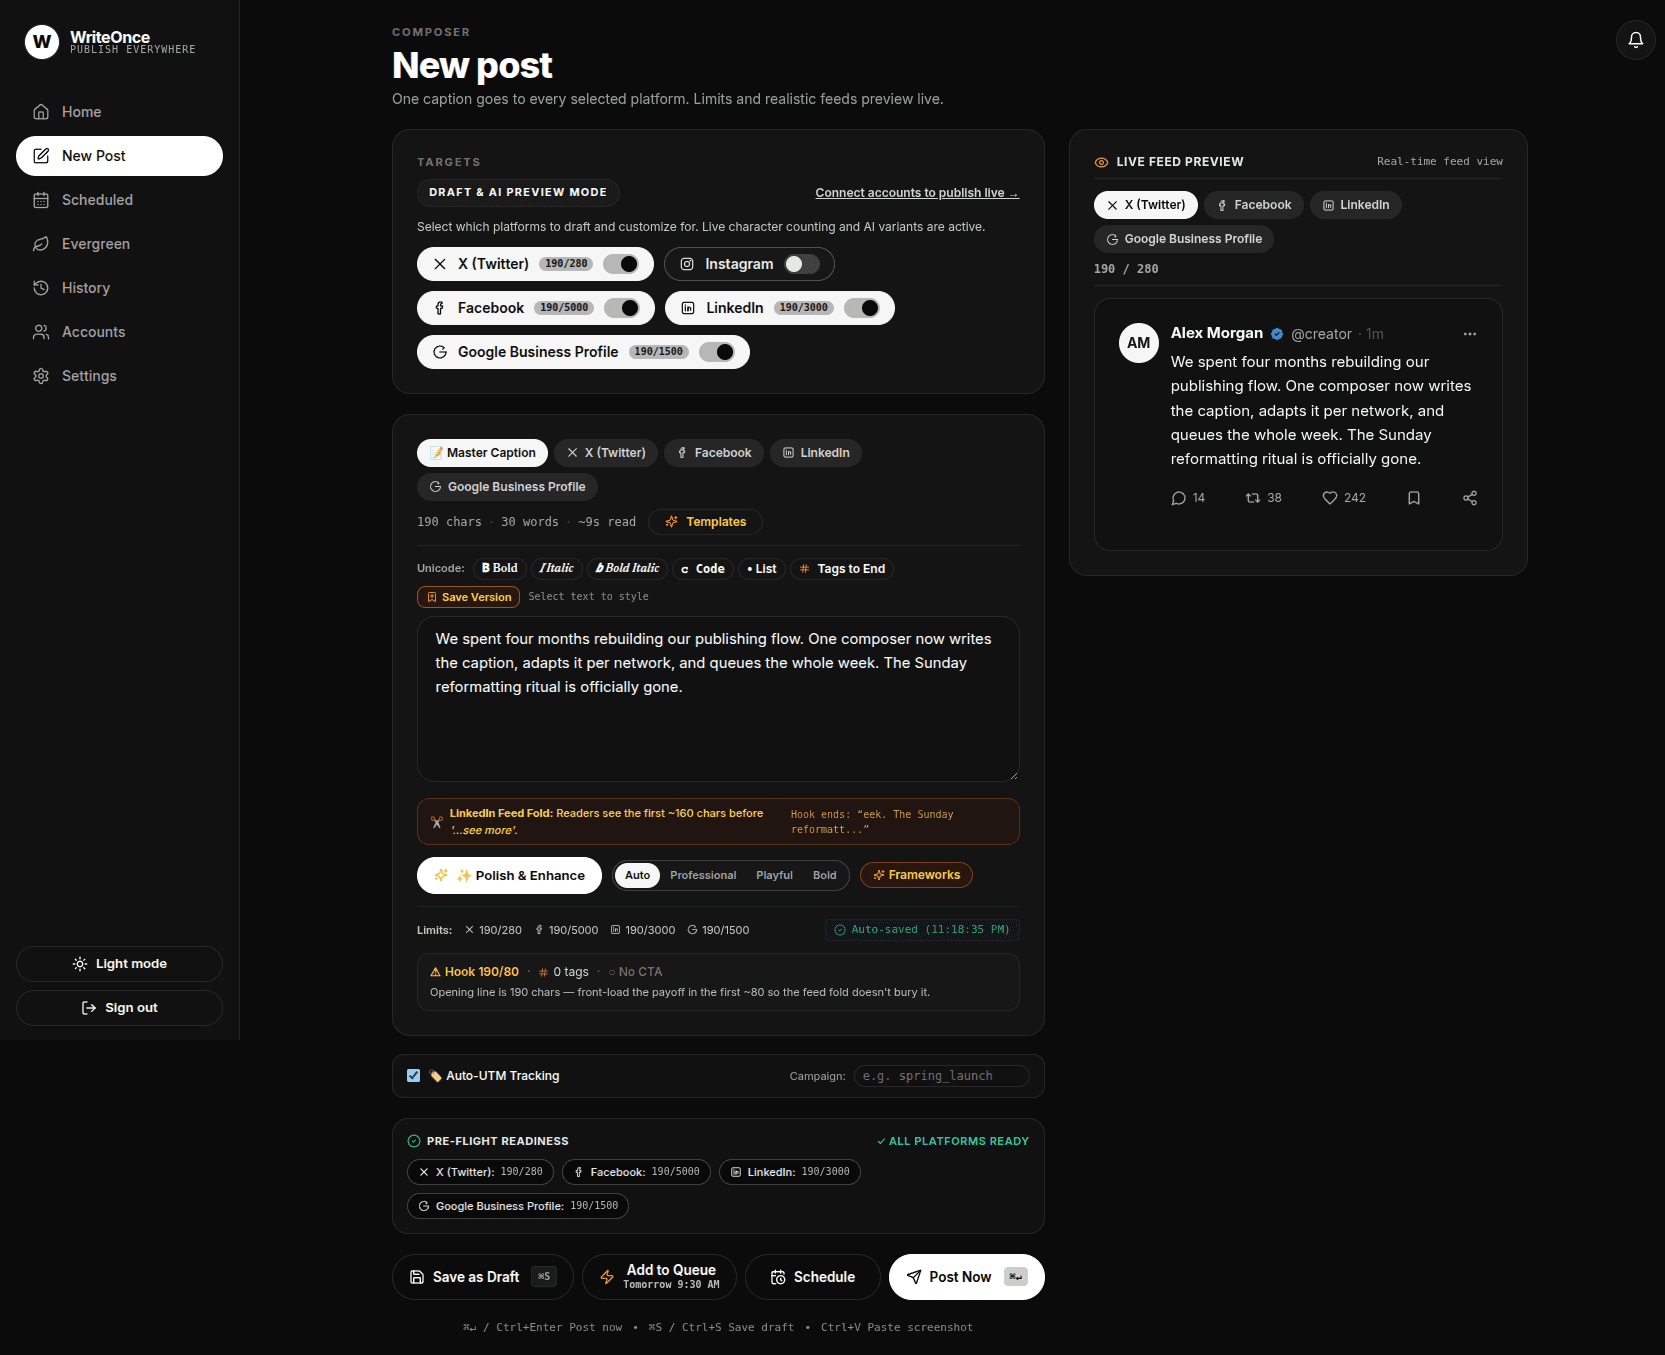Toggle Google Business Profile switch
Screen dimensions: 1665x1355
pyautogui.click(x=717, y=352)
